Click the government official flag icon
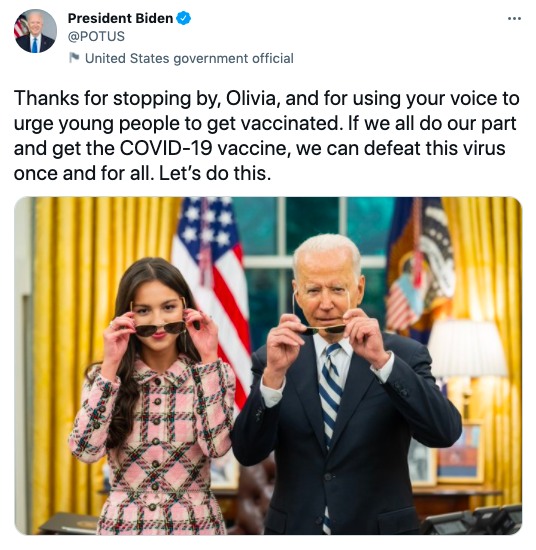Image resolution: width=536 pixels, height=550 pixels. [x=74, y=58]
